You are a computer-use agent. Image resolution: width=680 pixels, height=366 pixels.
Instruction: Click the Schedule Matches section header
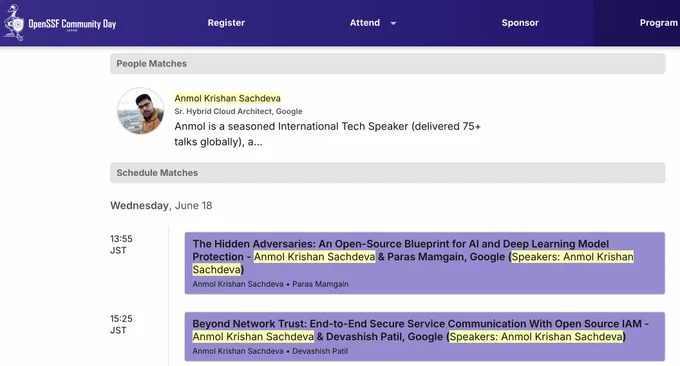387,173
